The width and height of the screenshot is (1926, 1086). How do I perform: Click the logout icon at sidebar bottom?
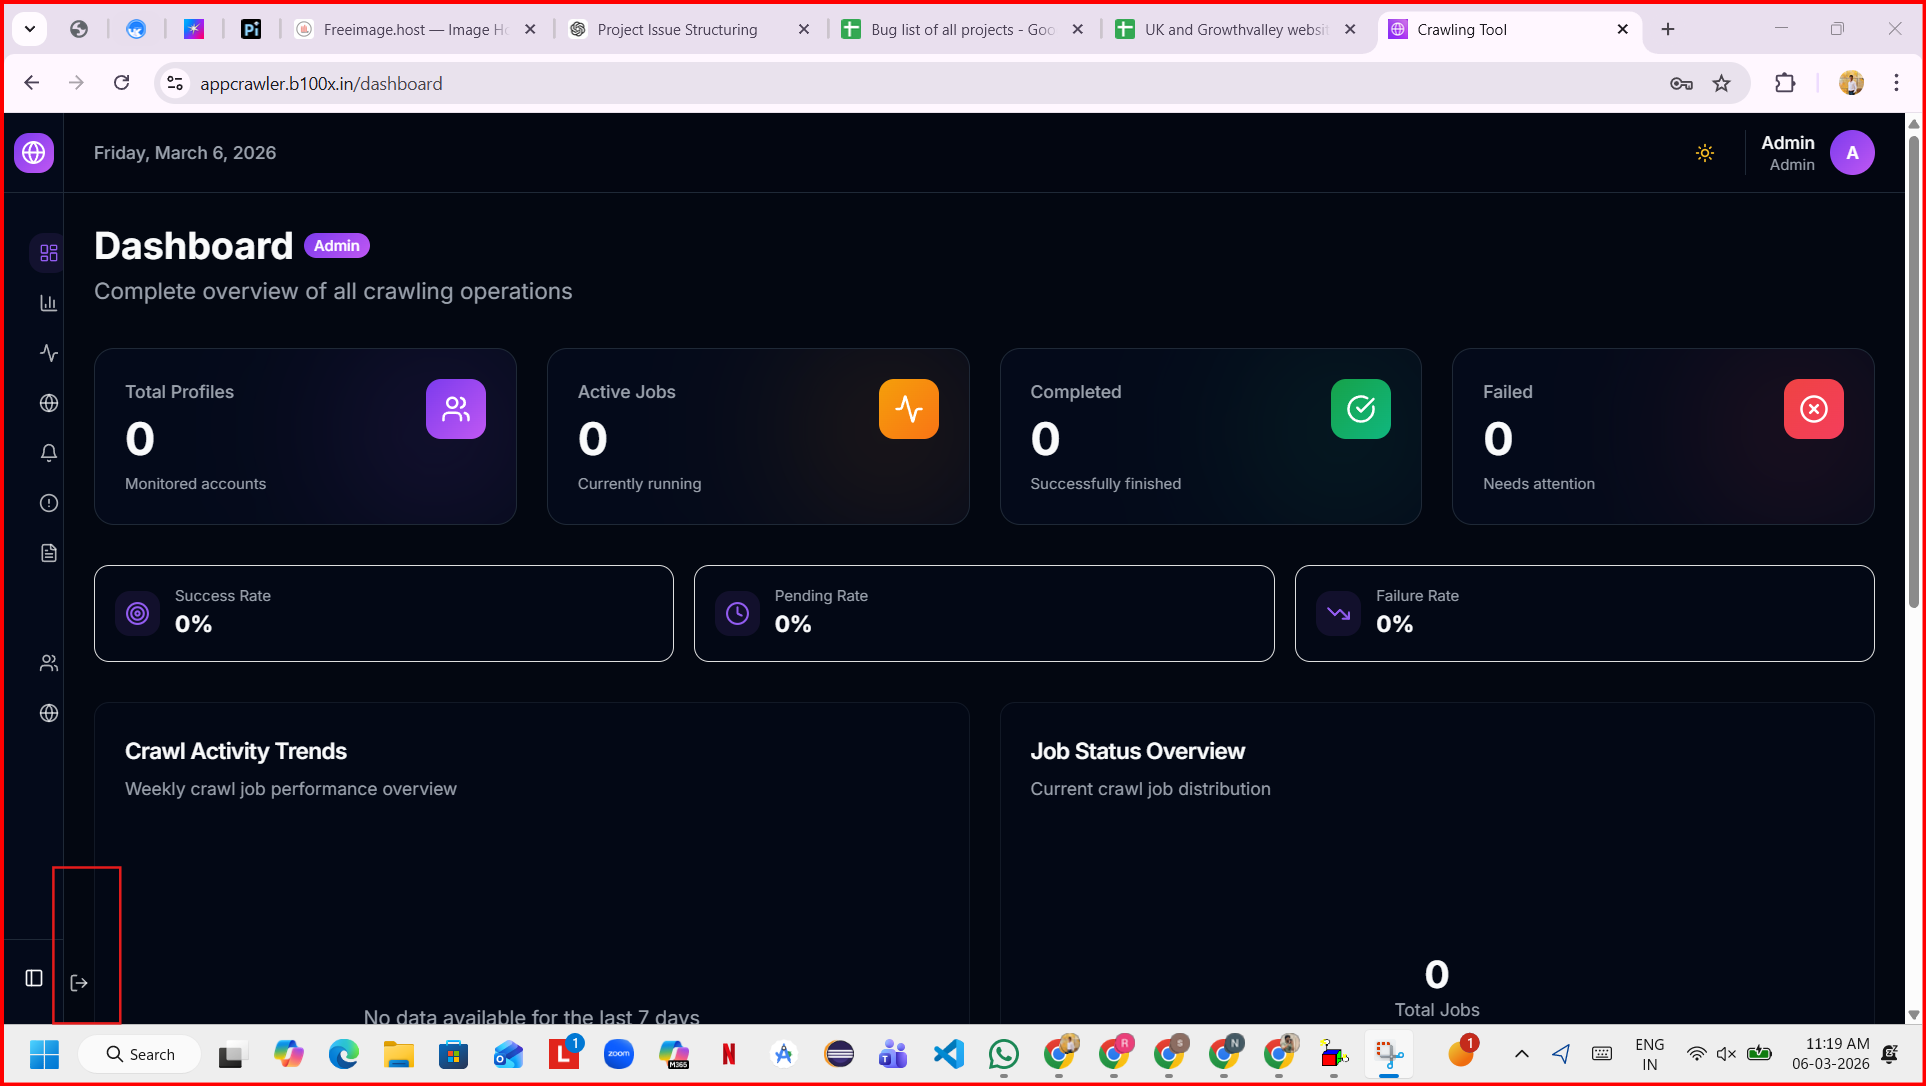[x=79, y=983]
